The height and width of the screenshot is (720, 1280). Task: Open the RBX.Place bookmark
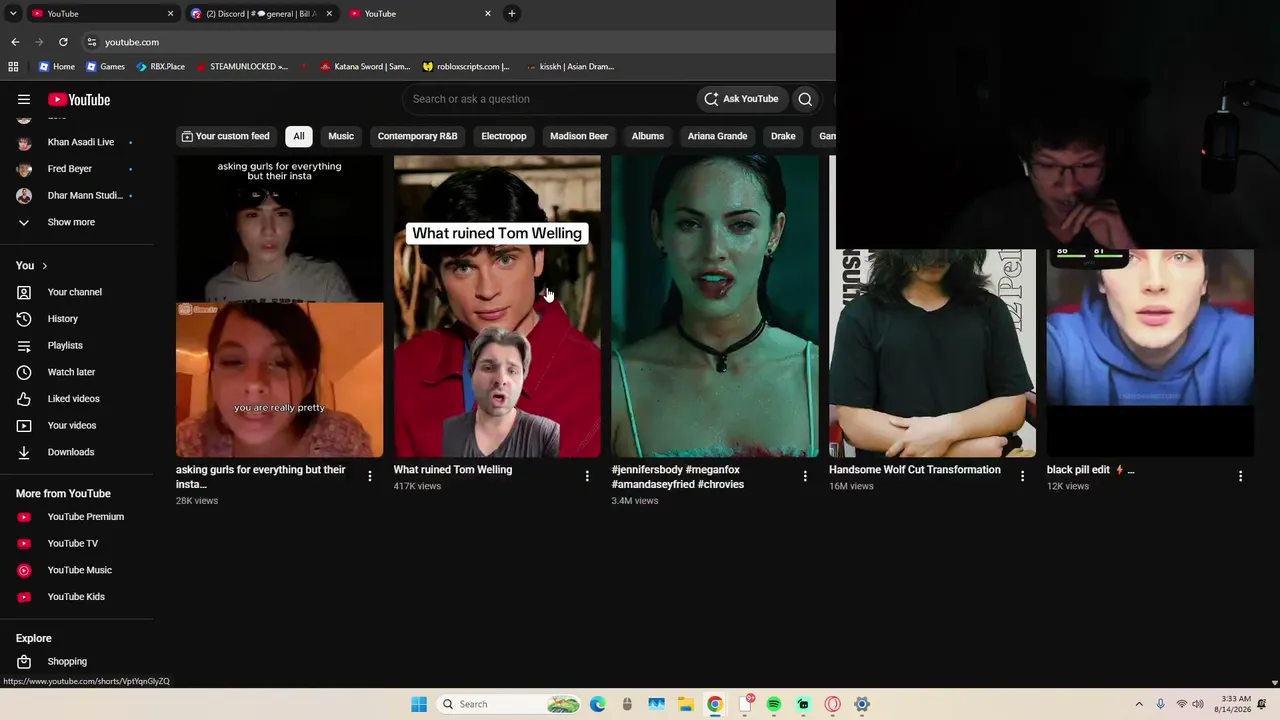pyautogui.click(x=160, y=67)
